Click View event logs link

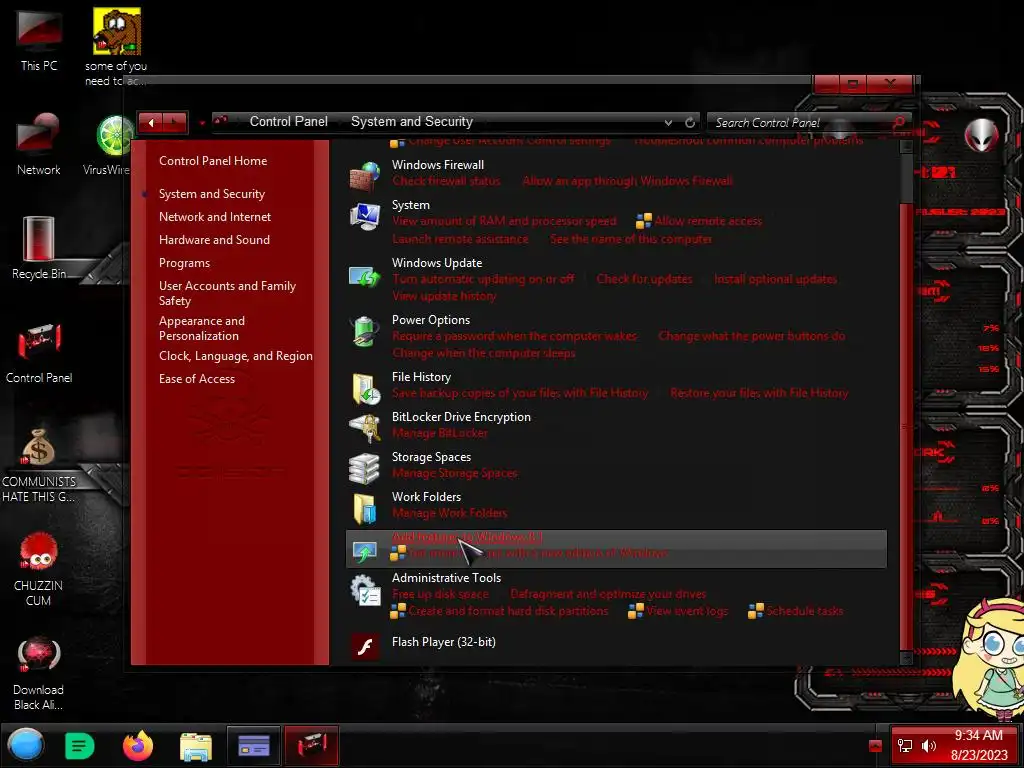pyautogui.click(x=687, y=611)
